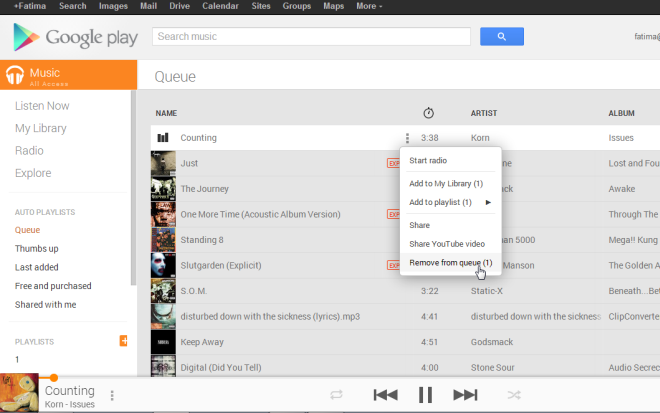Select the Queue auto playlist
This screenshot has height=413, width=660.
coord(27,230)
